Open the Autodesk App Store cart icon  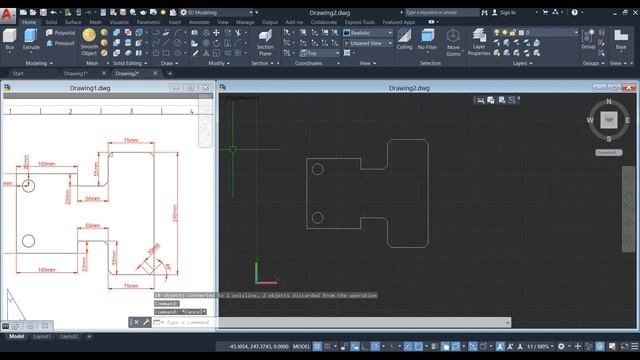tap(545, 13)
